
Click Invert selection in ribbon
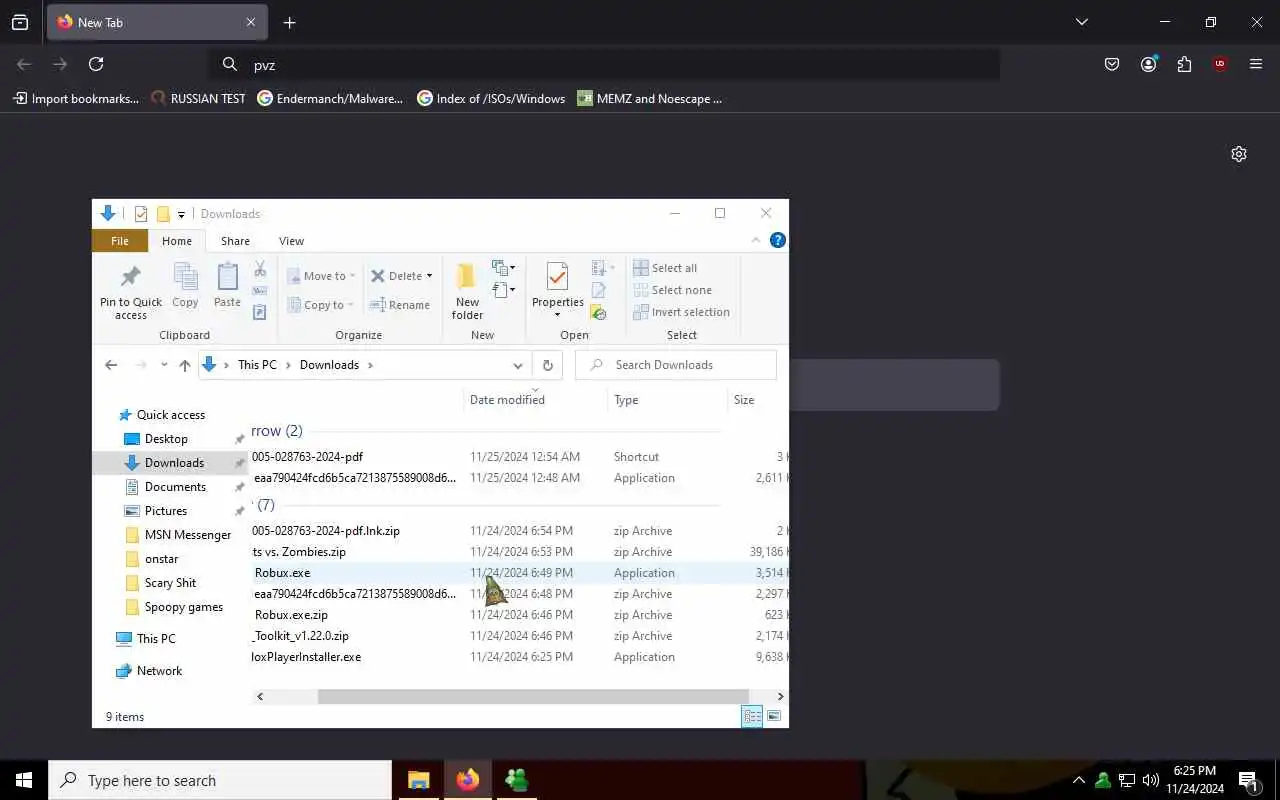pyautogui.click(x=681, y=312)
